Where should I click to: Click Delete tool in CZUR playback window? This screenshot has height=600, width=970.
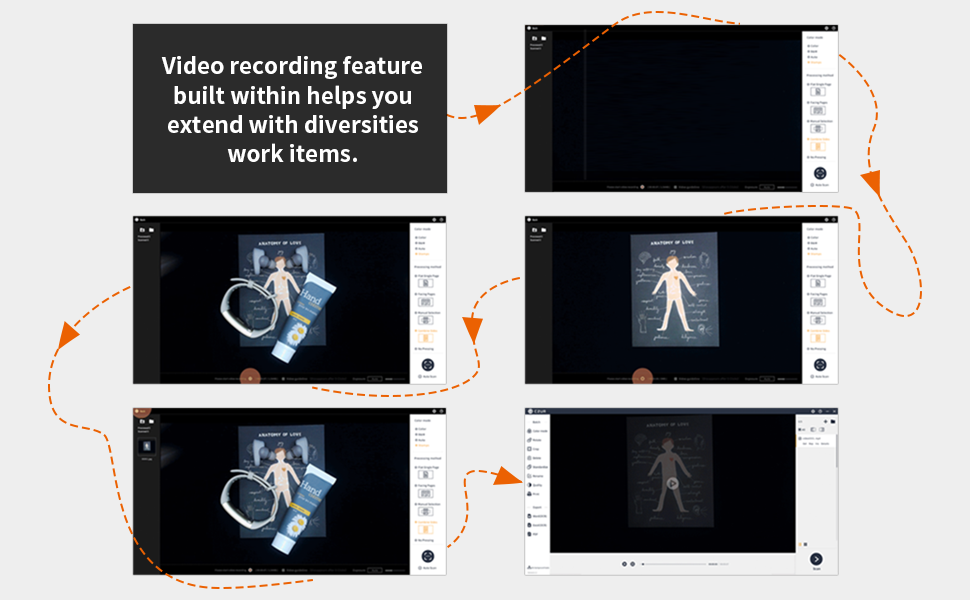534,458
